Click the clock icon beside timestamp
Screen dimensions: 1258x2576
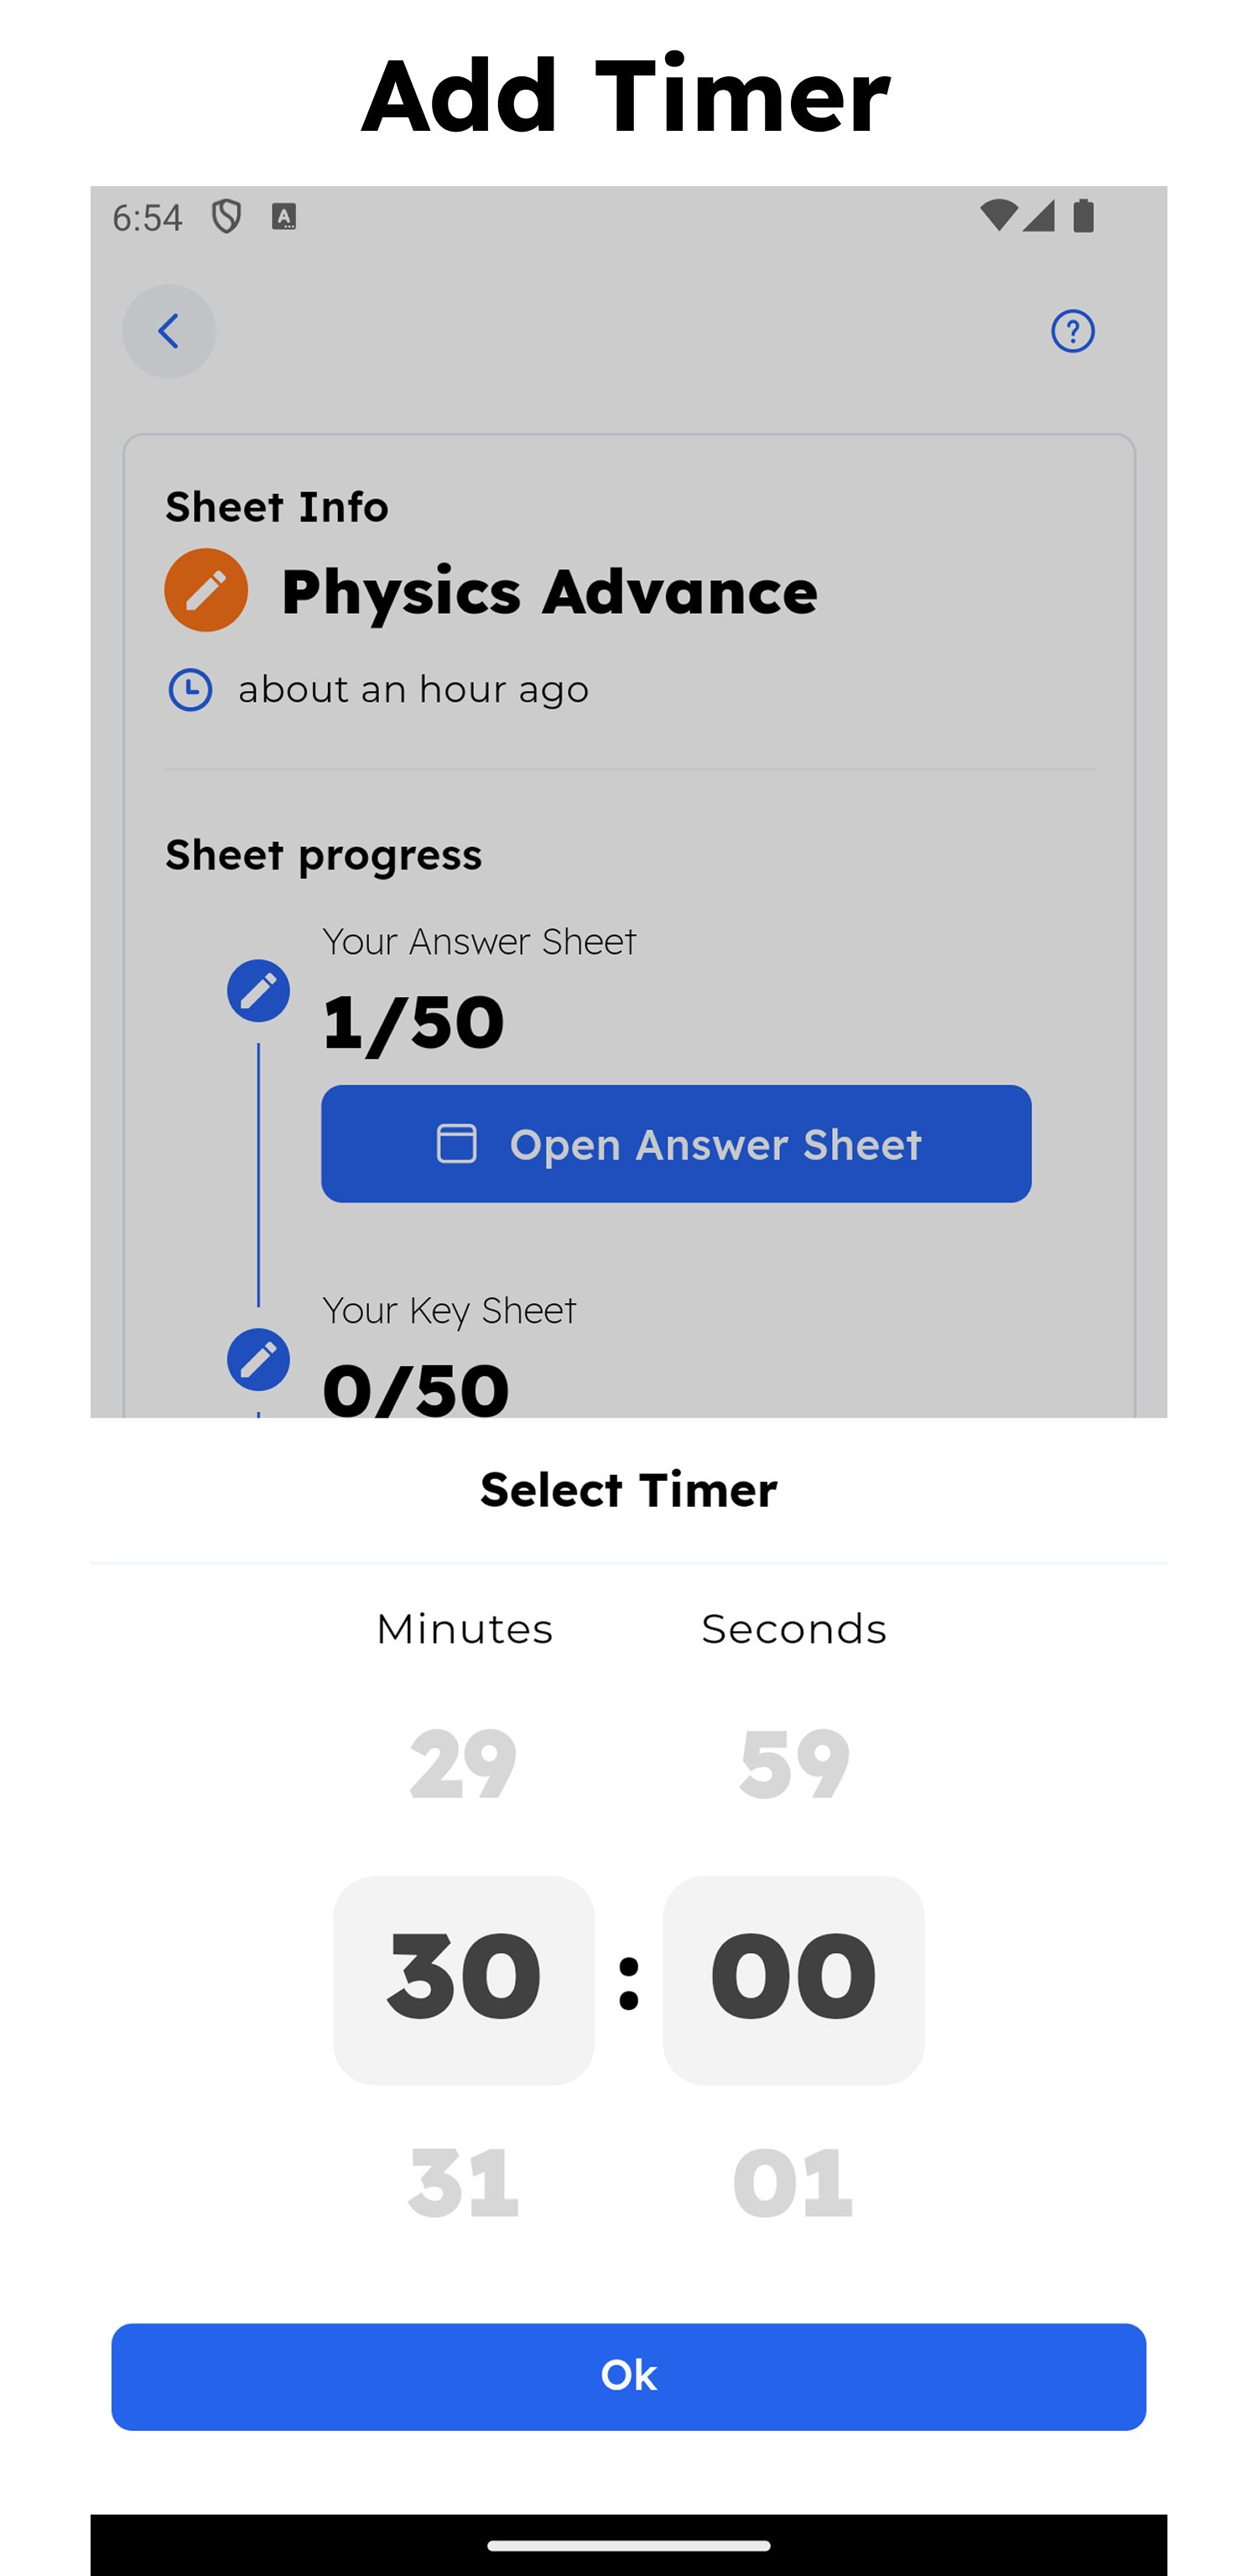click(190, 690)
